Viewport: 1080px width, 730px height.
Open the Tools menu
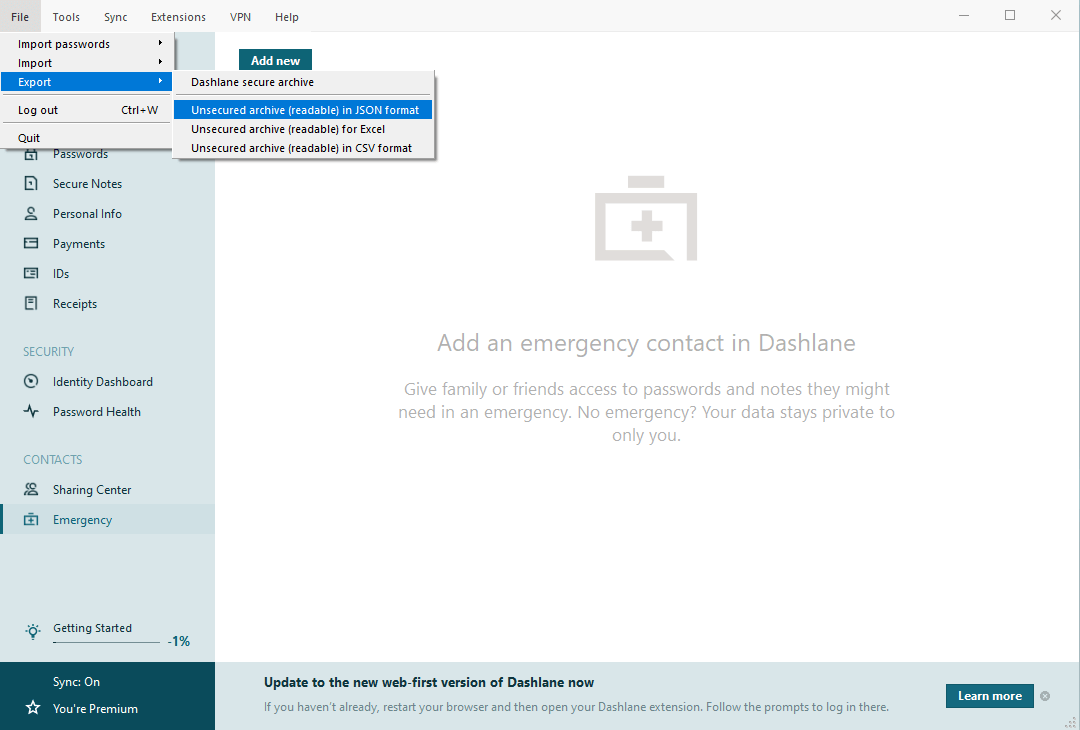[66, 17]
